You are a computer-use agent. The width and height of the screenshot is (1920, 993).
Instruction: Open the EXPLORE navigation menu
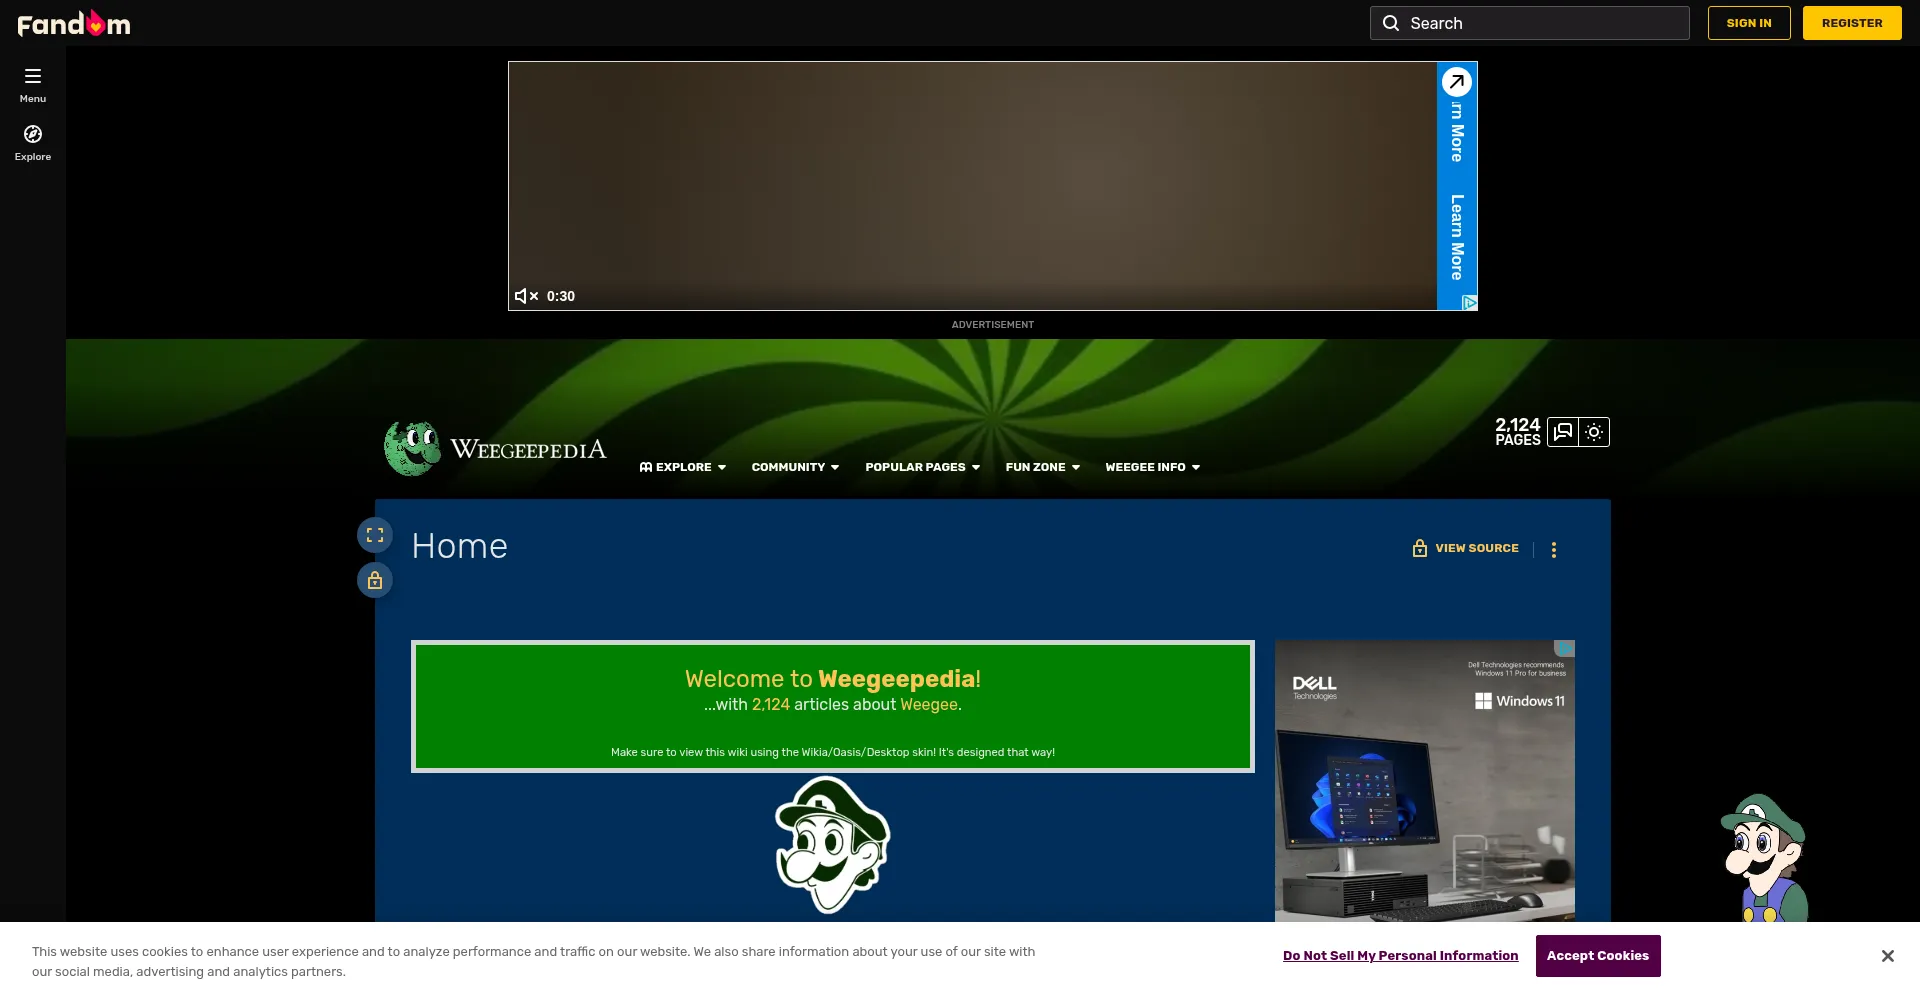point(683,467)
